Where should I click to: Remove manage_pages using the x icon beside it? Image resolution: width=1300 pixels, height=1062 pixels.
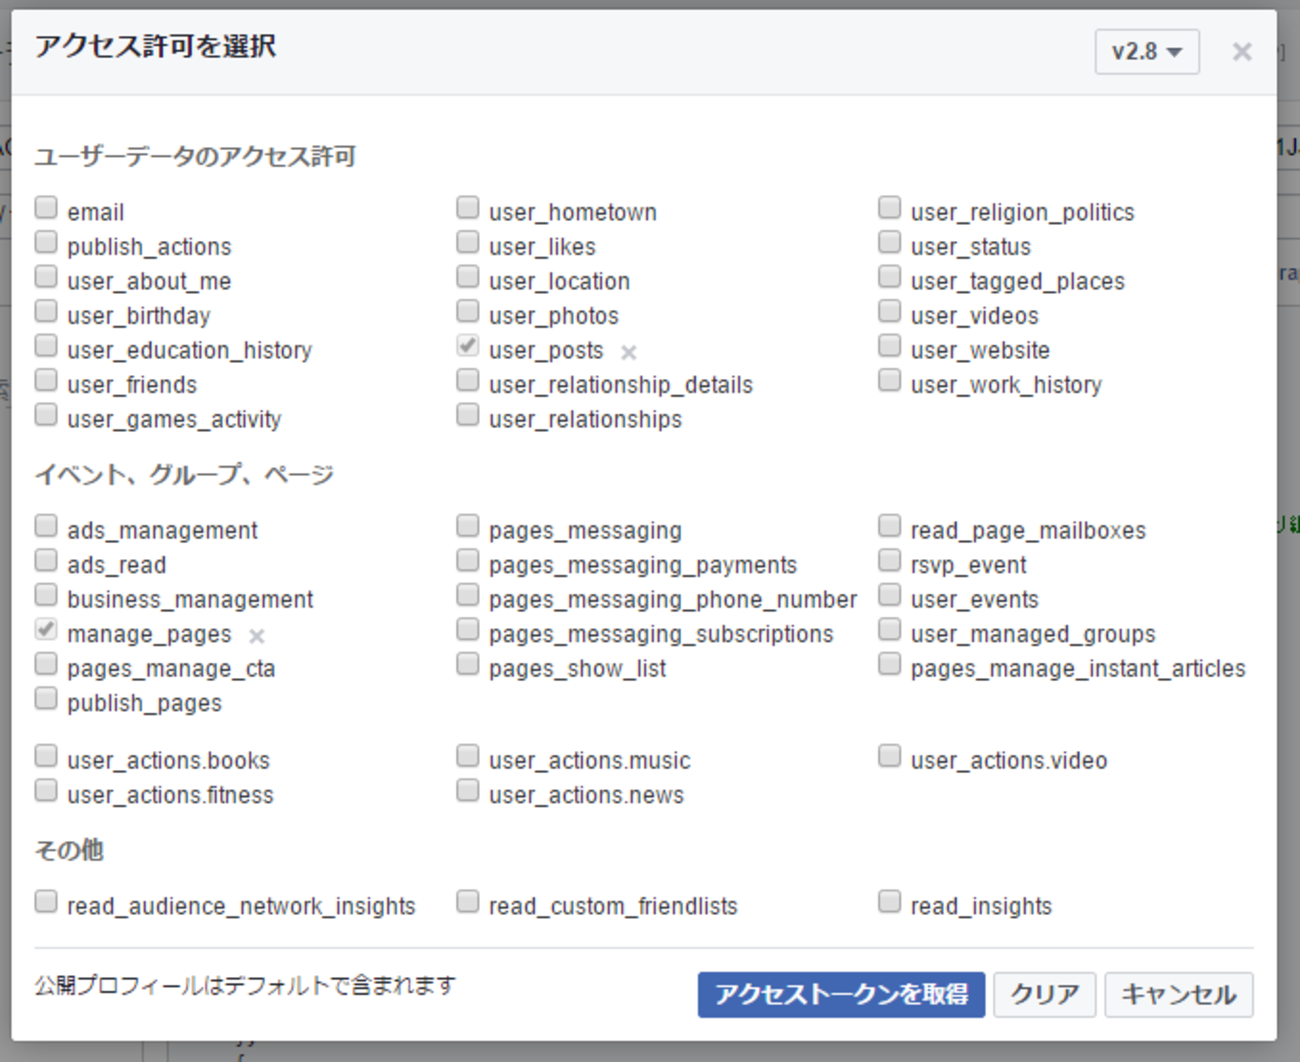point(257,636)
